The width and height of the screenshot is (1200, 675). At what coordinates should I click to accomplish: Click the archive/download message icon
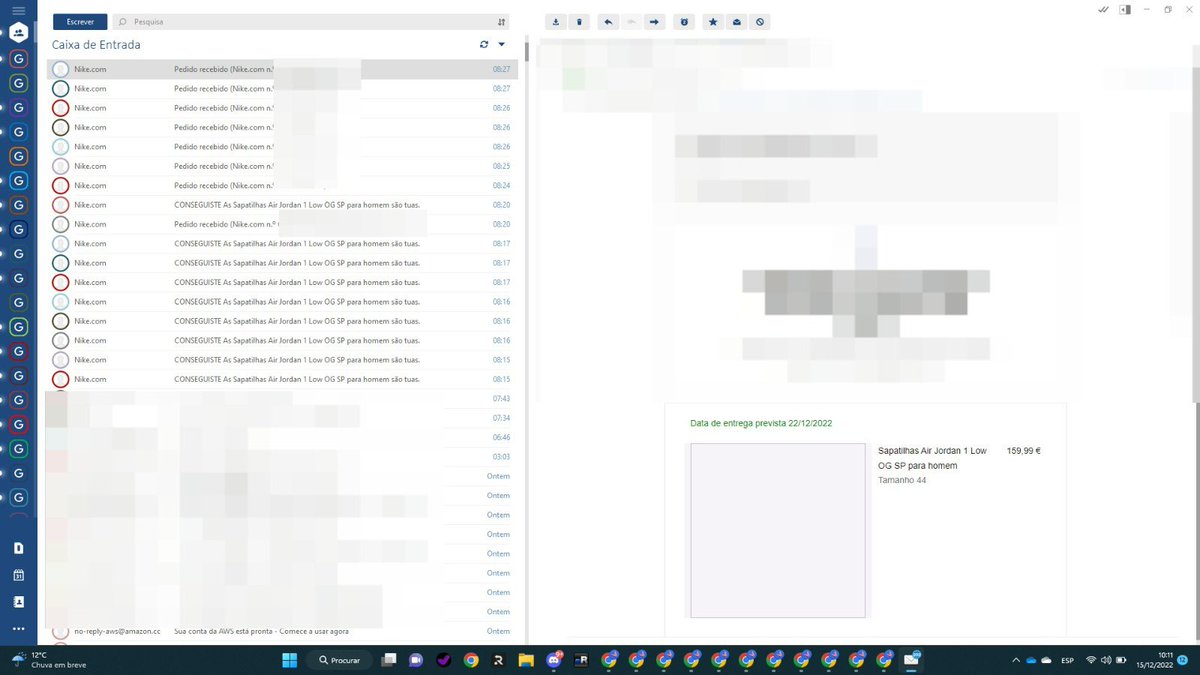(x=556, y=22)
